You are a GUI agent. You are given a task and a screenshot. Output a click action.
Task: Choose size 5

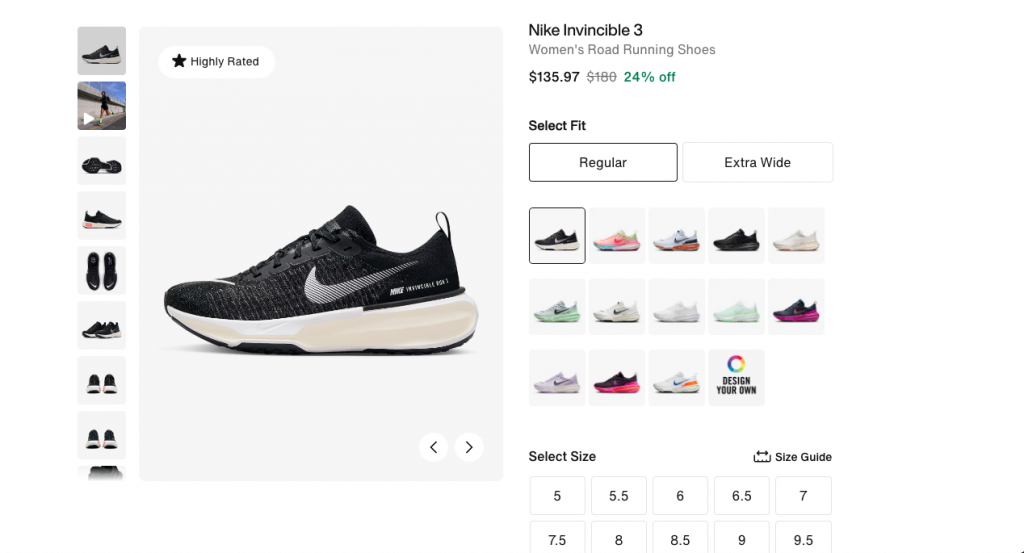click(x=557, y=496)
